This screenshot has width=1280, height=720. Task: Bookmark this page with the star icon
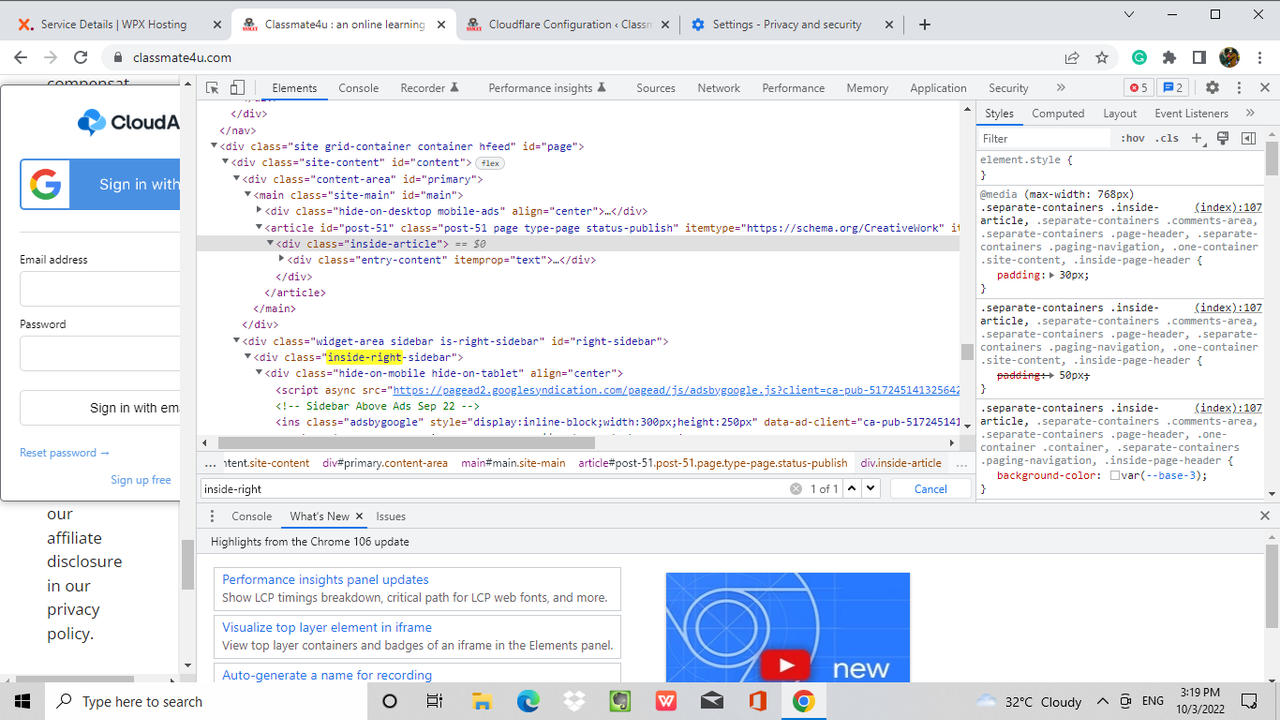(1101, 58)
